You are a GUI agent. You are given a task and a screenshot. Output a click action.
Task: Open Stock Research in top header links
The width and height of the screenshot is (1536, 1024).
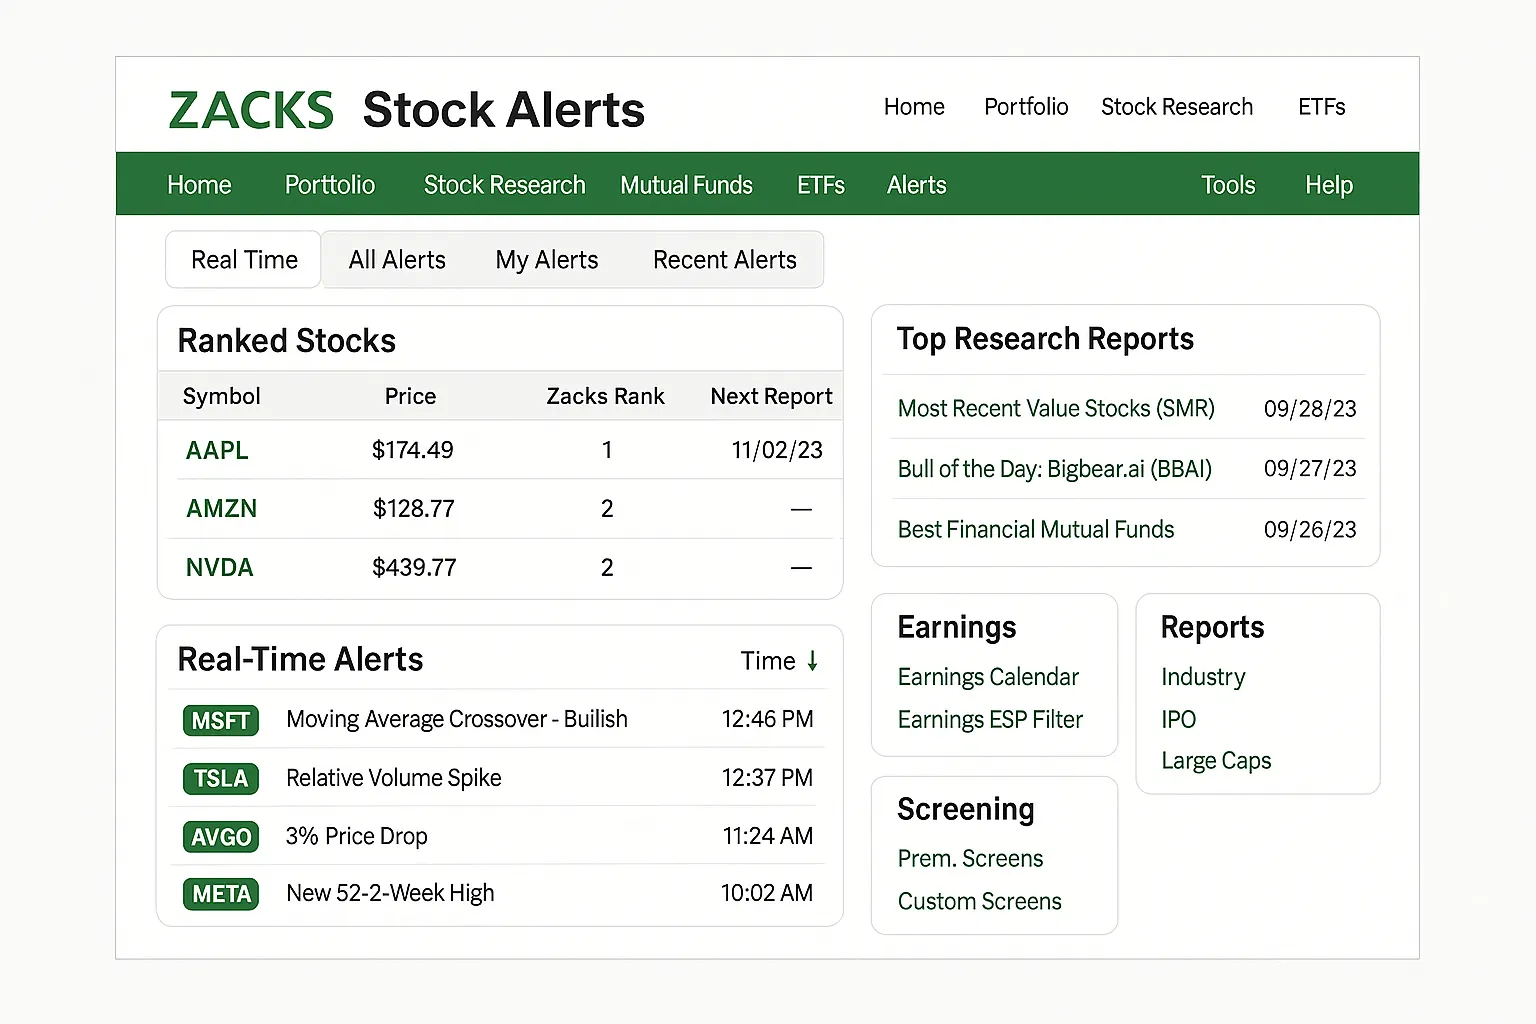click(x=1177, y=107)
